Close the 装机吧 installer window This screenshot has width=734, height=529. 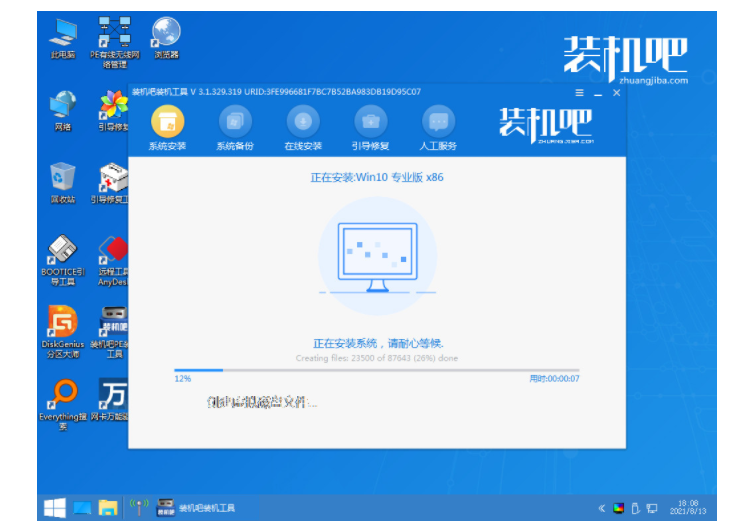[x=617, y=93]
